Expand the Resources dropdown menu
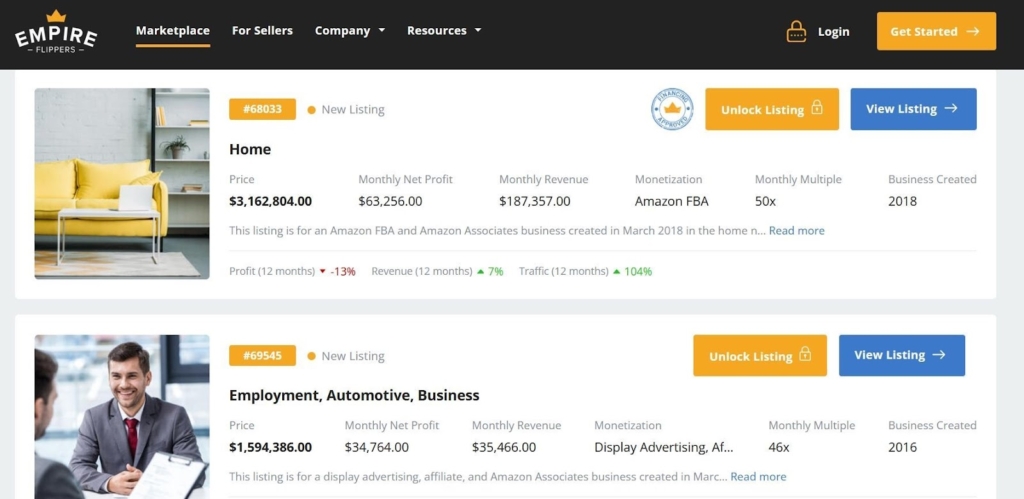Image resolution: width=1024 pixels, height=499 pixels. [443, 31]
